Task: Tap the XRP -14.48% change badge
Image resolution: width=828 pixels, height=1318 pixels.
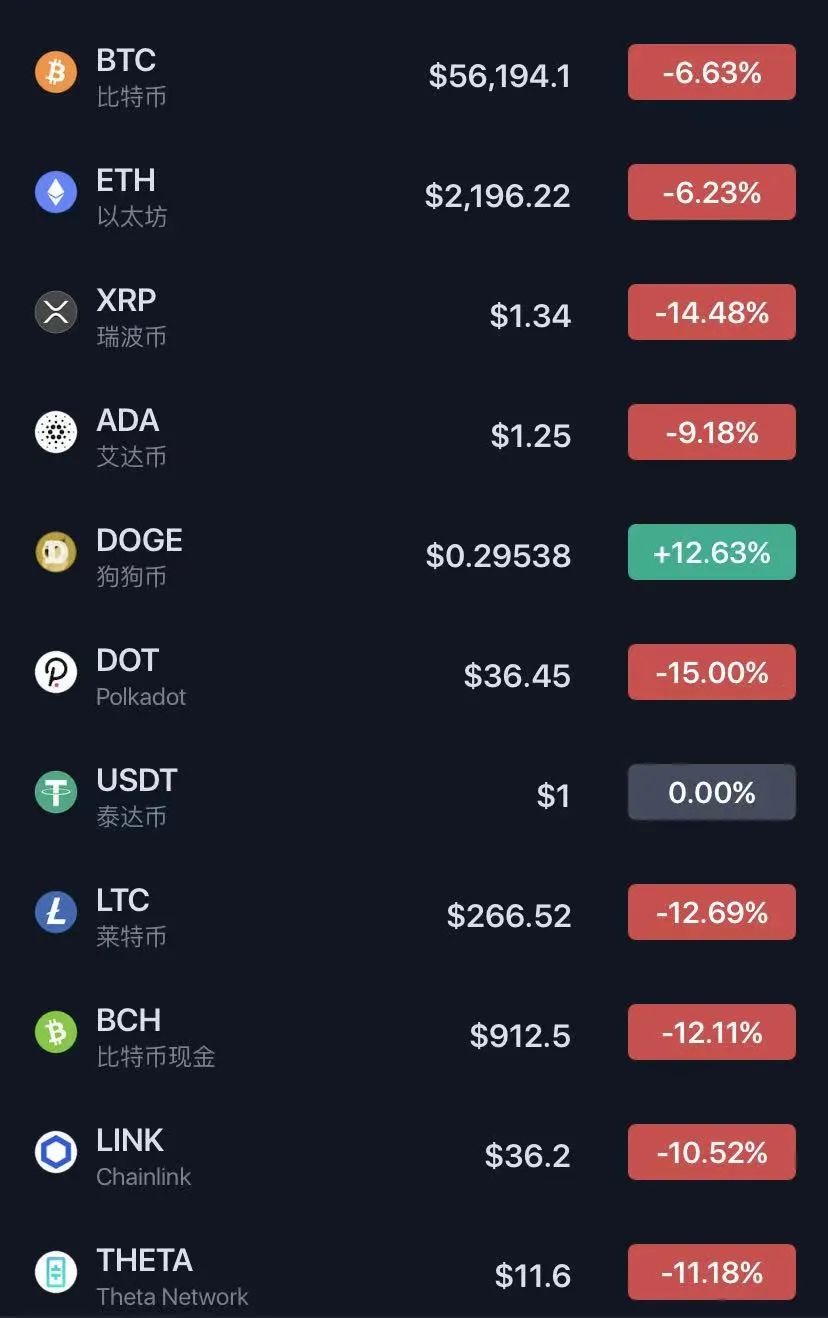Action: 712,312
